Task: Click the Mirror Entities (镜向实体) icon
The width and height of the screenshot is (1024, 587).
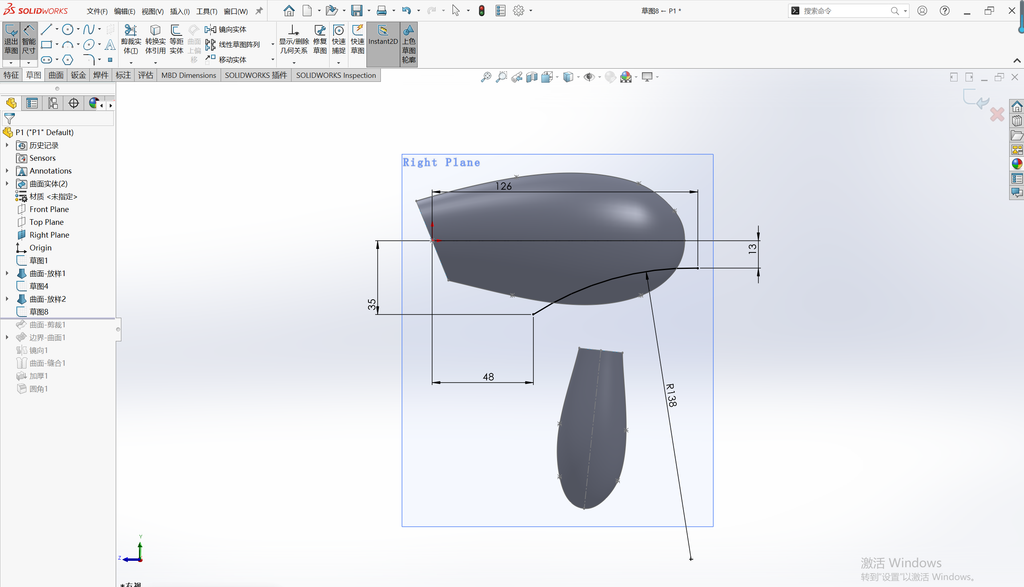Action: (x=210, y=29)
